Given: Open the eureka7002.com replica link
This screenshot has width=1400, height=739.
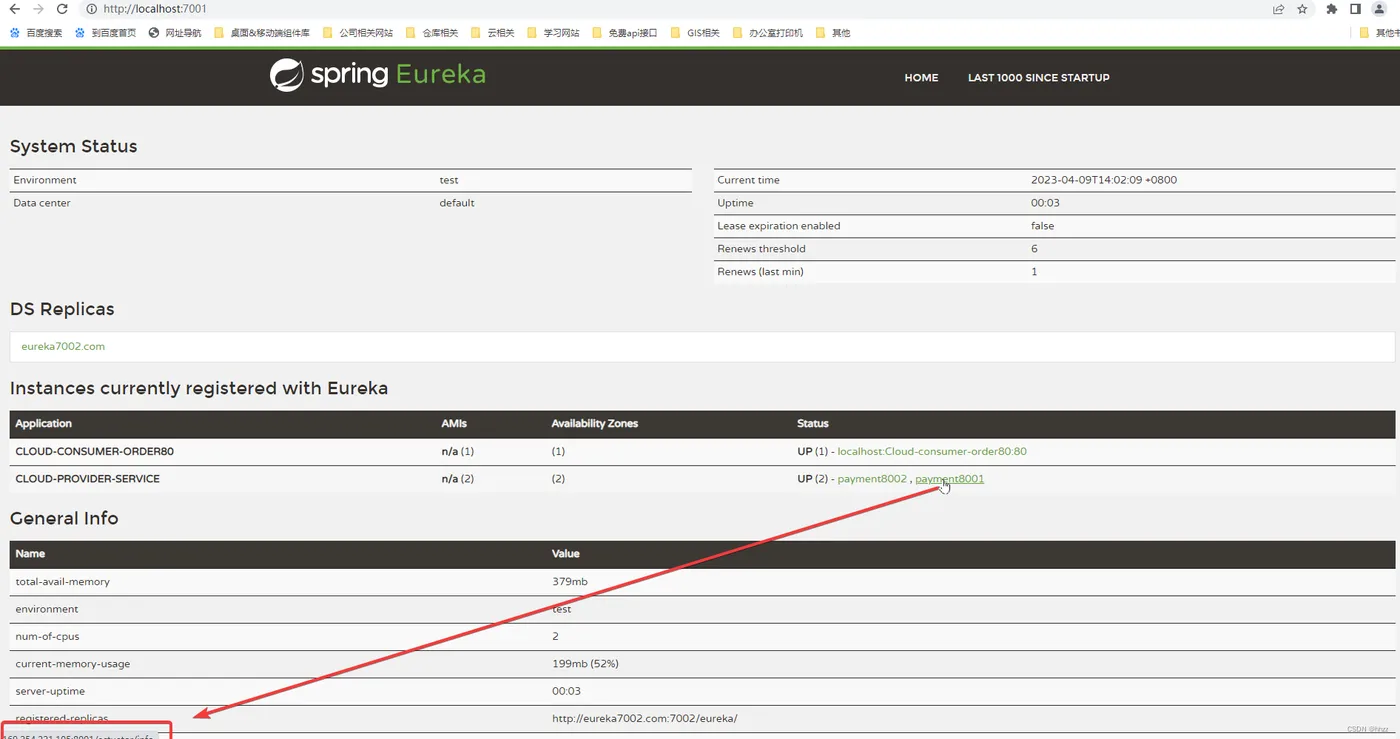Looking at the screenshot, I should tap(63, 346).
